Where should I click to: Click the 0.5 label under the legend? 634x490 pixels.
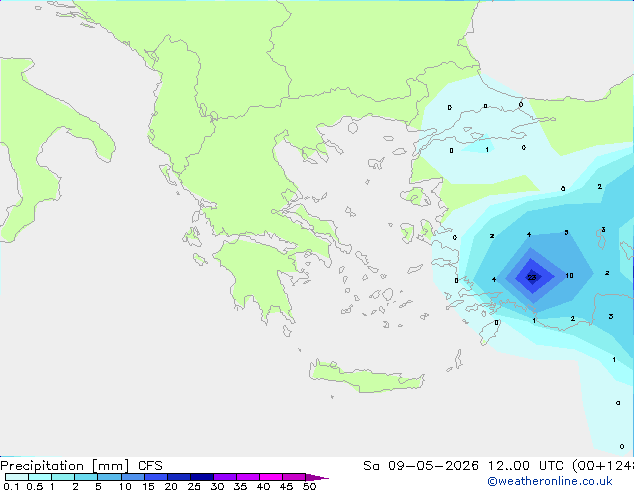(35, 486)
